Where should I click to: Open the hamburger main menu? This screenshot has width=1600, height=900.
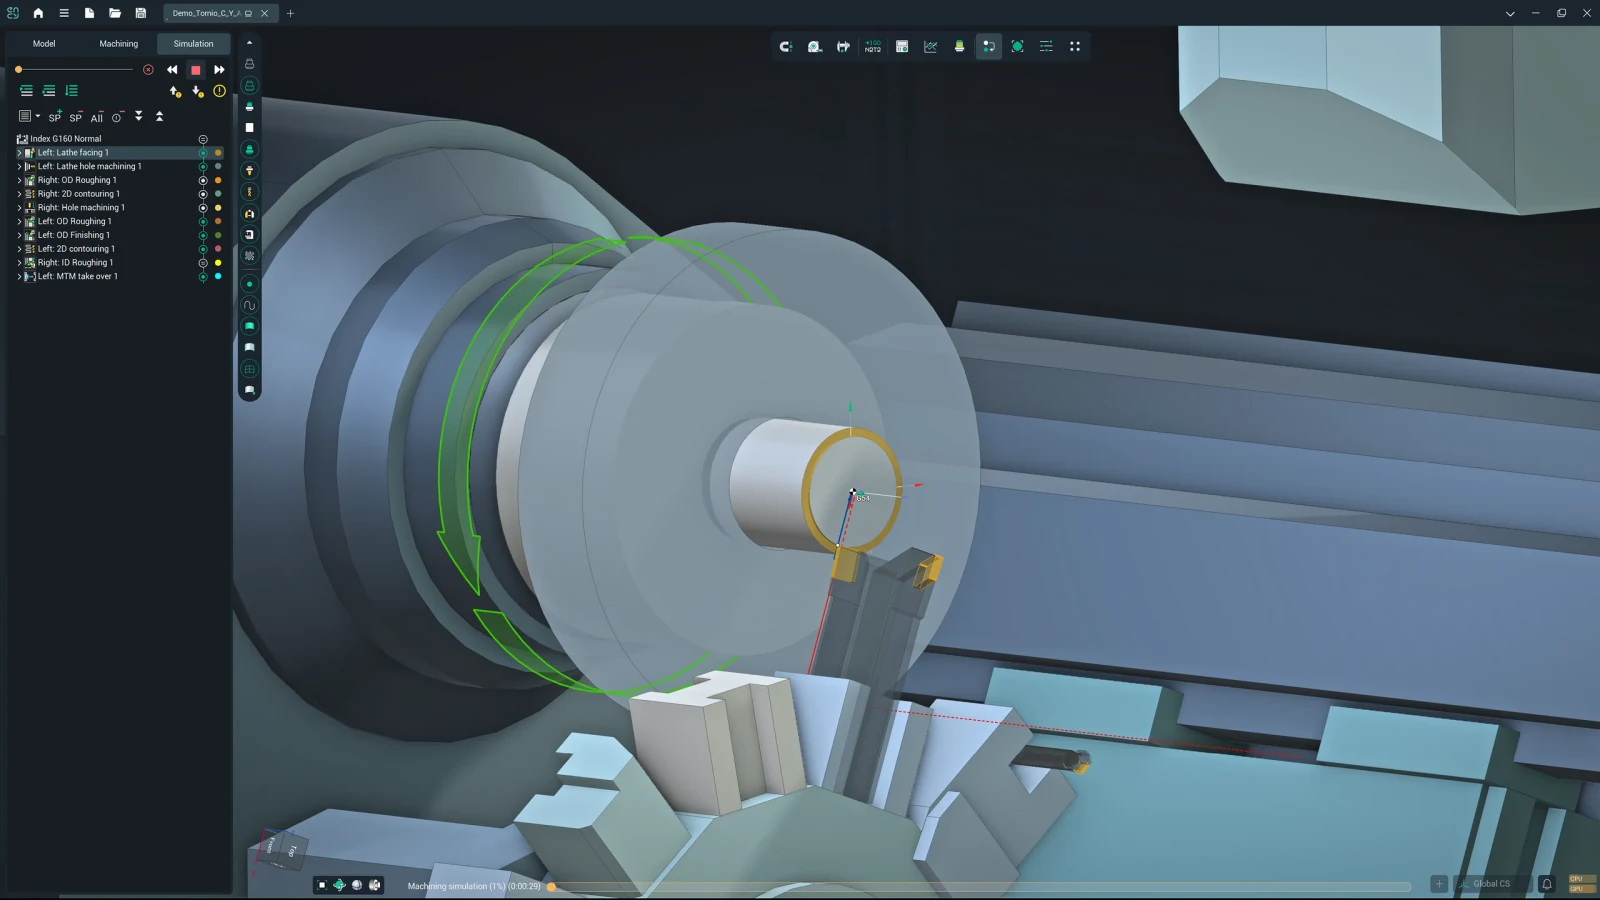tap(64, 13)
